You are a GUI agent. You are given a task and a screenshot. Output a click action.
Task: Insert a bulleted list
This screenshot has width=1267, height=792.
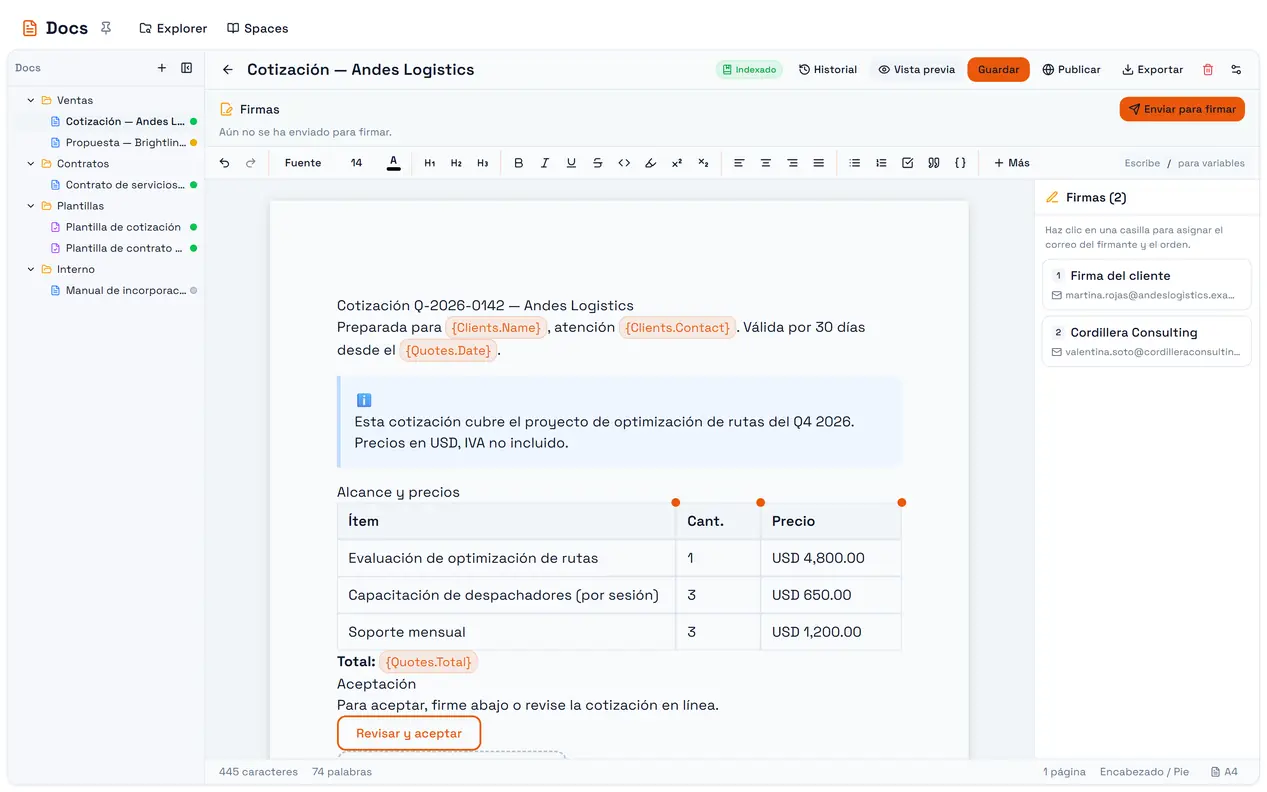(855, 163)
